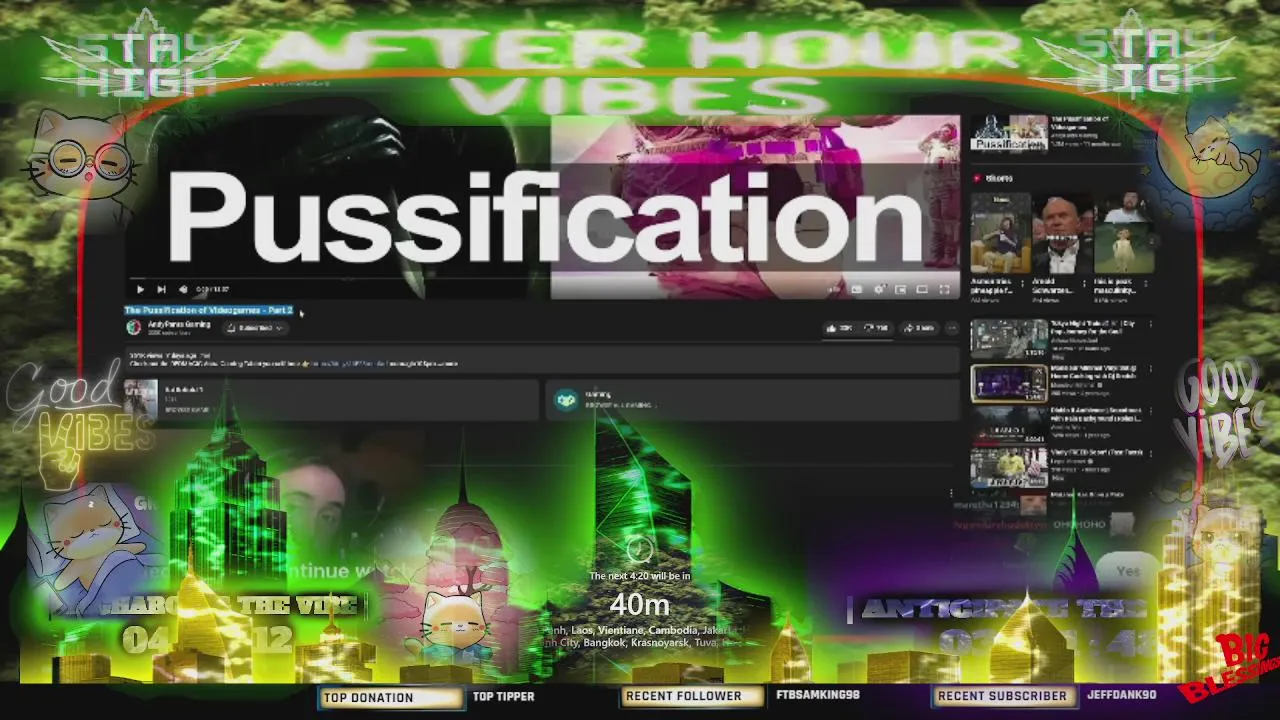Open the Diablo recommended video title
1280x720 pixels.
[1098, 415]
